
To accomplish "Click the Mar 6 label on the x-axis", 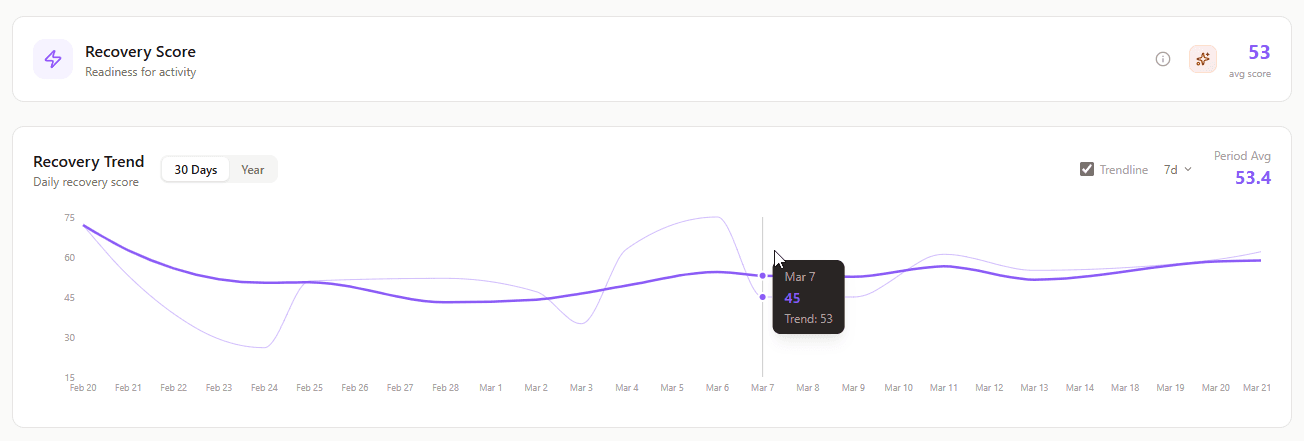I will pyautogui.click(x=717, y=388).
